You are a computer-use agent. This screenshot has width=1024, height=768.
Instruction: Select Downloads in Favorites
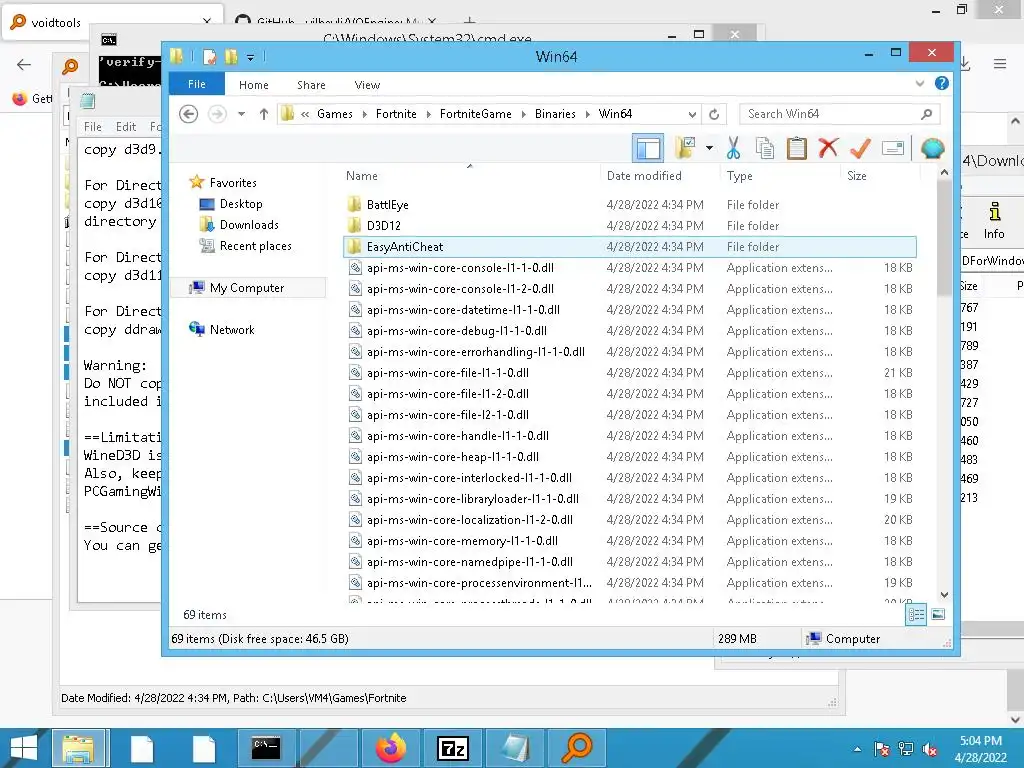249,225
